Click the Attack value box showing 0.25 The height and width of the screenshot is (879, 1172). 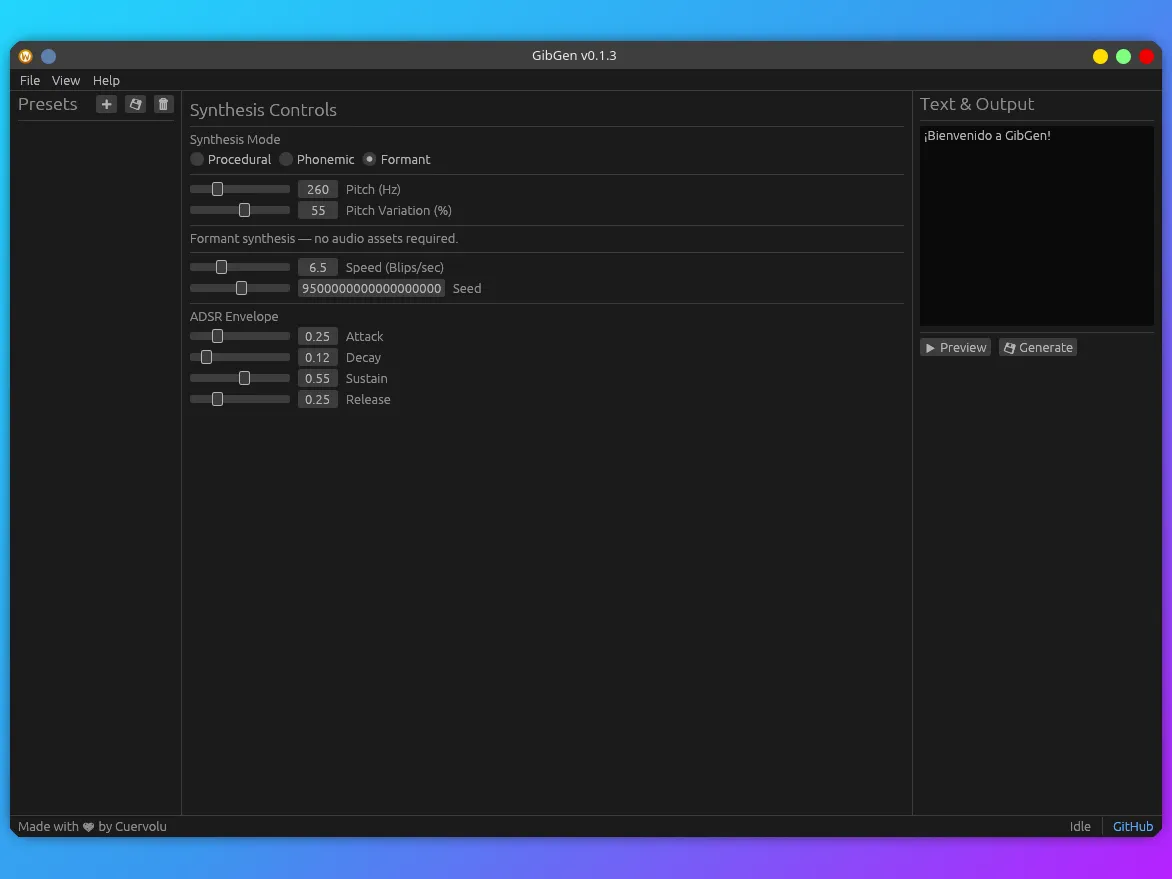point(317,336)
